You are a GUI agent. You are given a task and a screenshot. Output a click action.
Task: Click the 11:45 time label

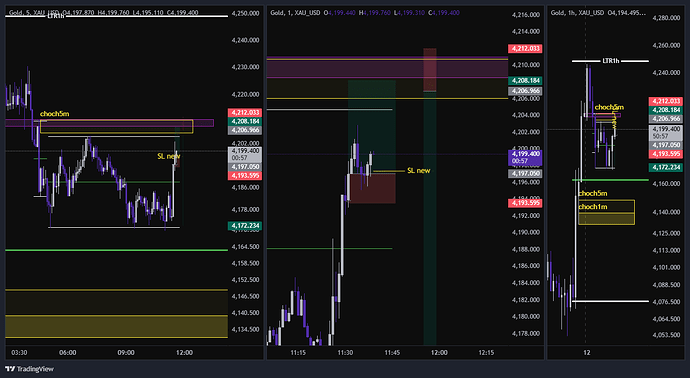click(x=392, y=352)
